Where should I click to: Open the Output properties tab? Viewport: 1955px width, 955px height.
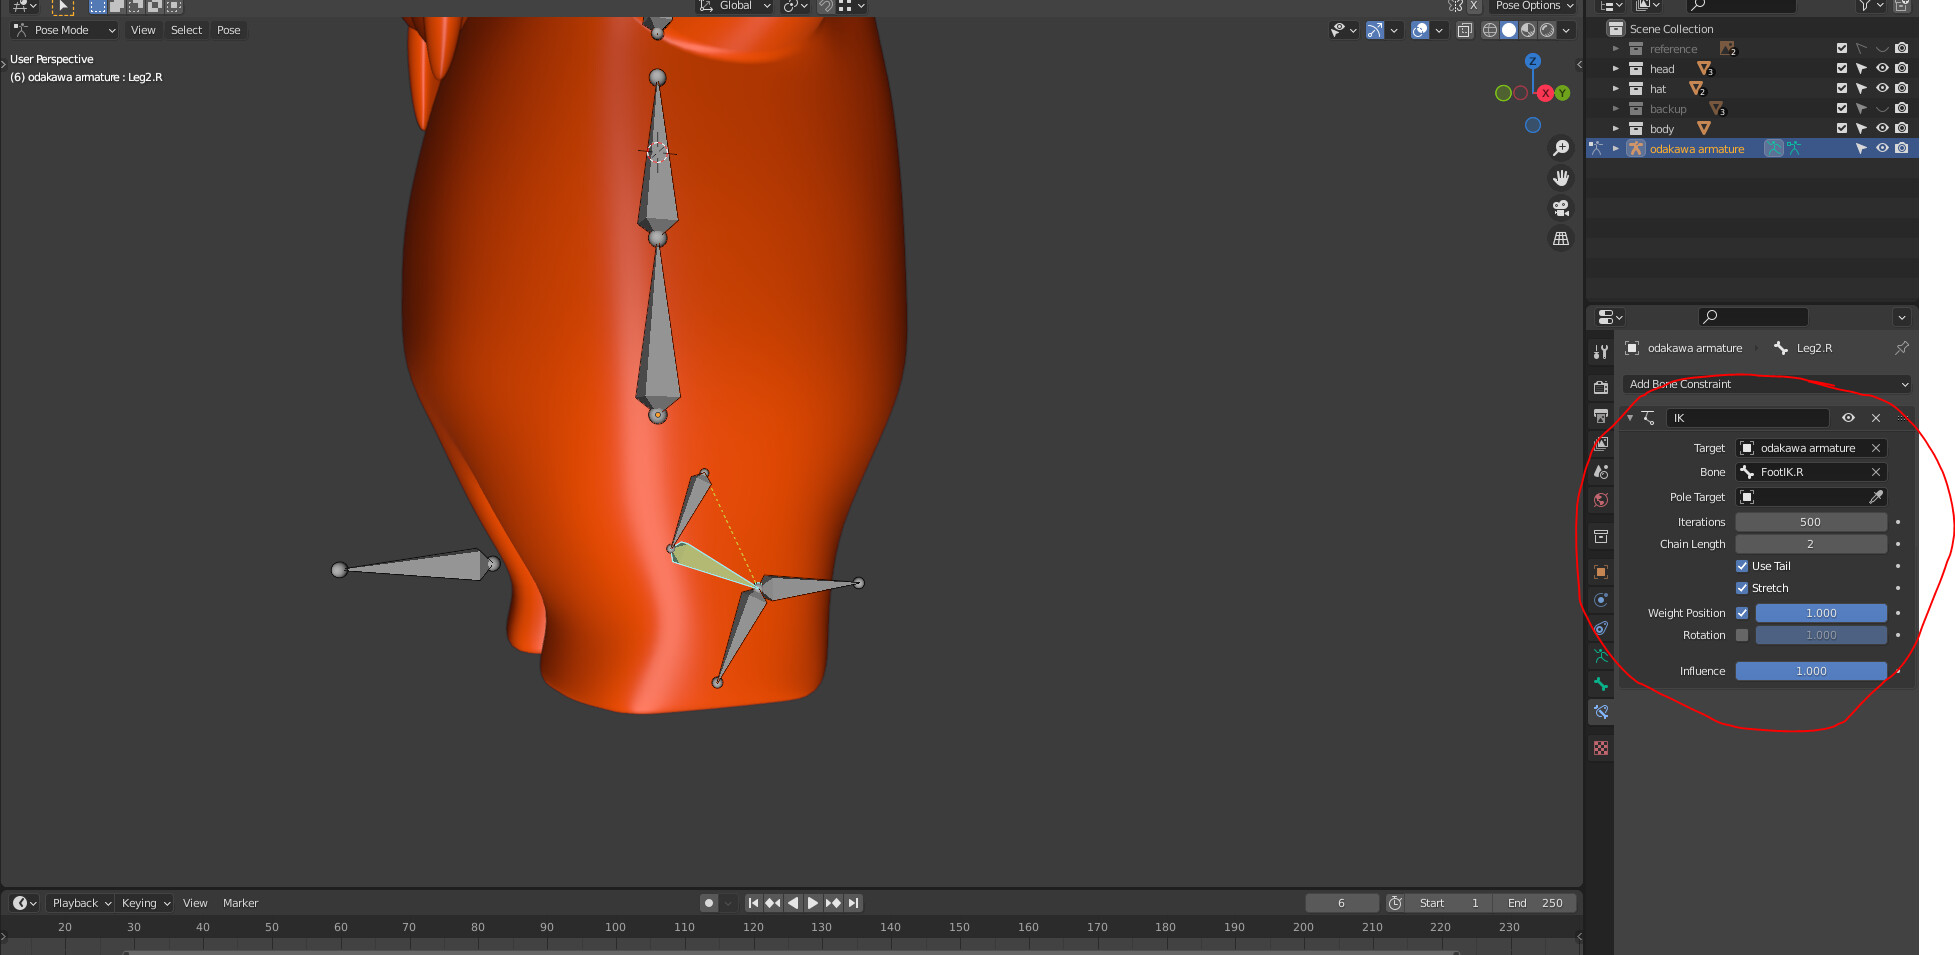[1601, 415]
